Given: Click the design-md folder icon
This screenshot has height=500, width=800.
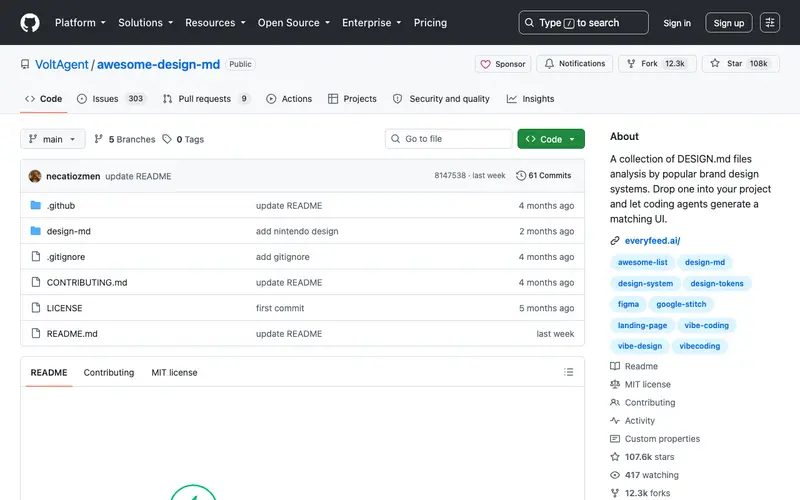Looking at the screenshot, I should pyautogui.click(x=35, y=231).
